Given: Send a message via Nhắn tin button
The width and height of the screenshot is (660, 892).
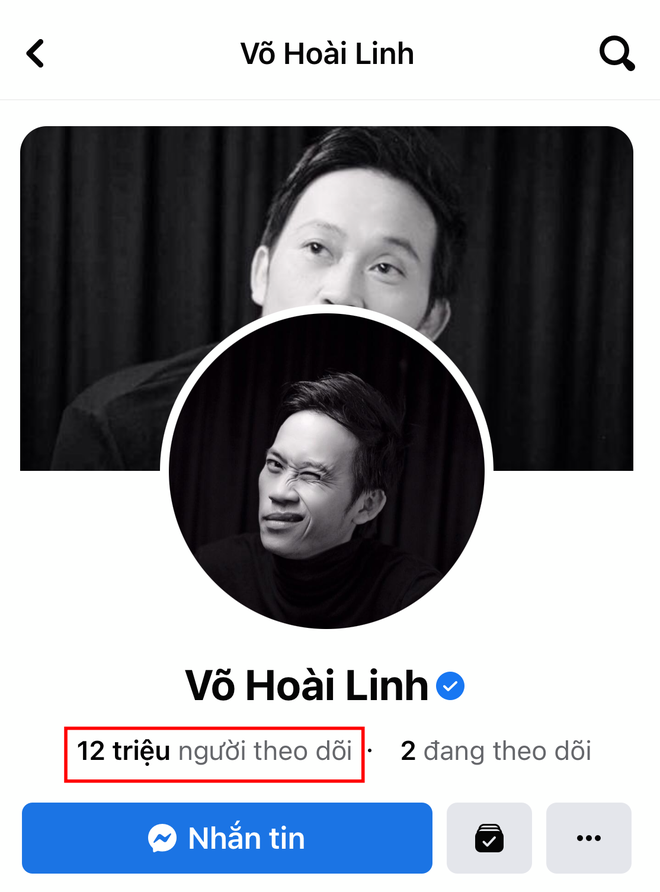Looking at the screenshot, I should [227, 838].
